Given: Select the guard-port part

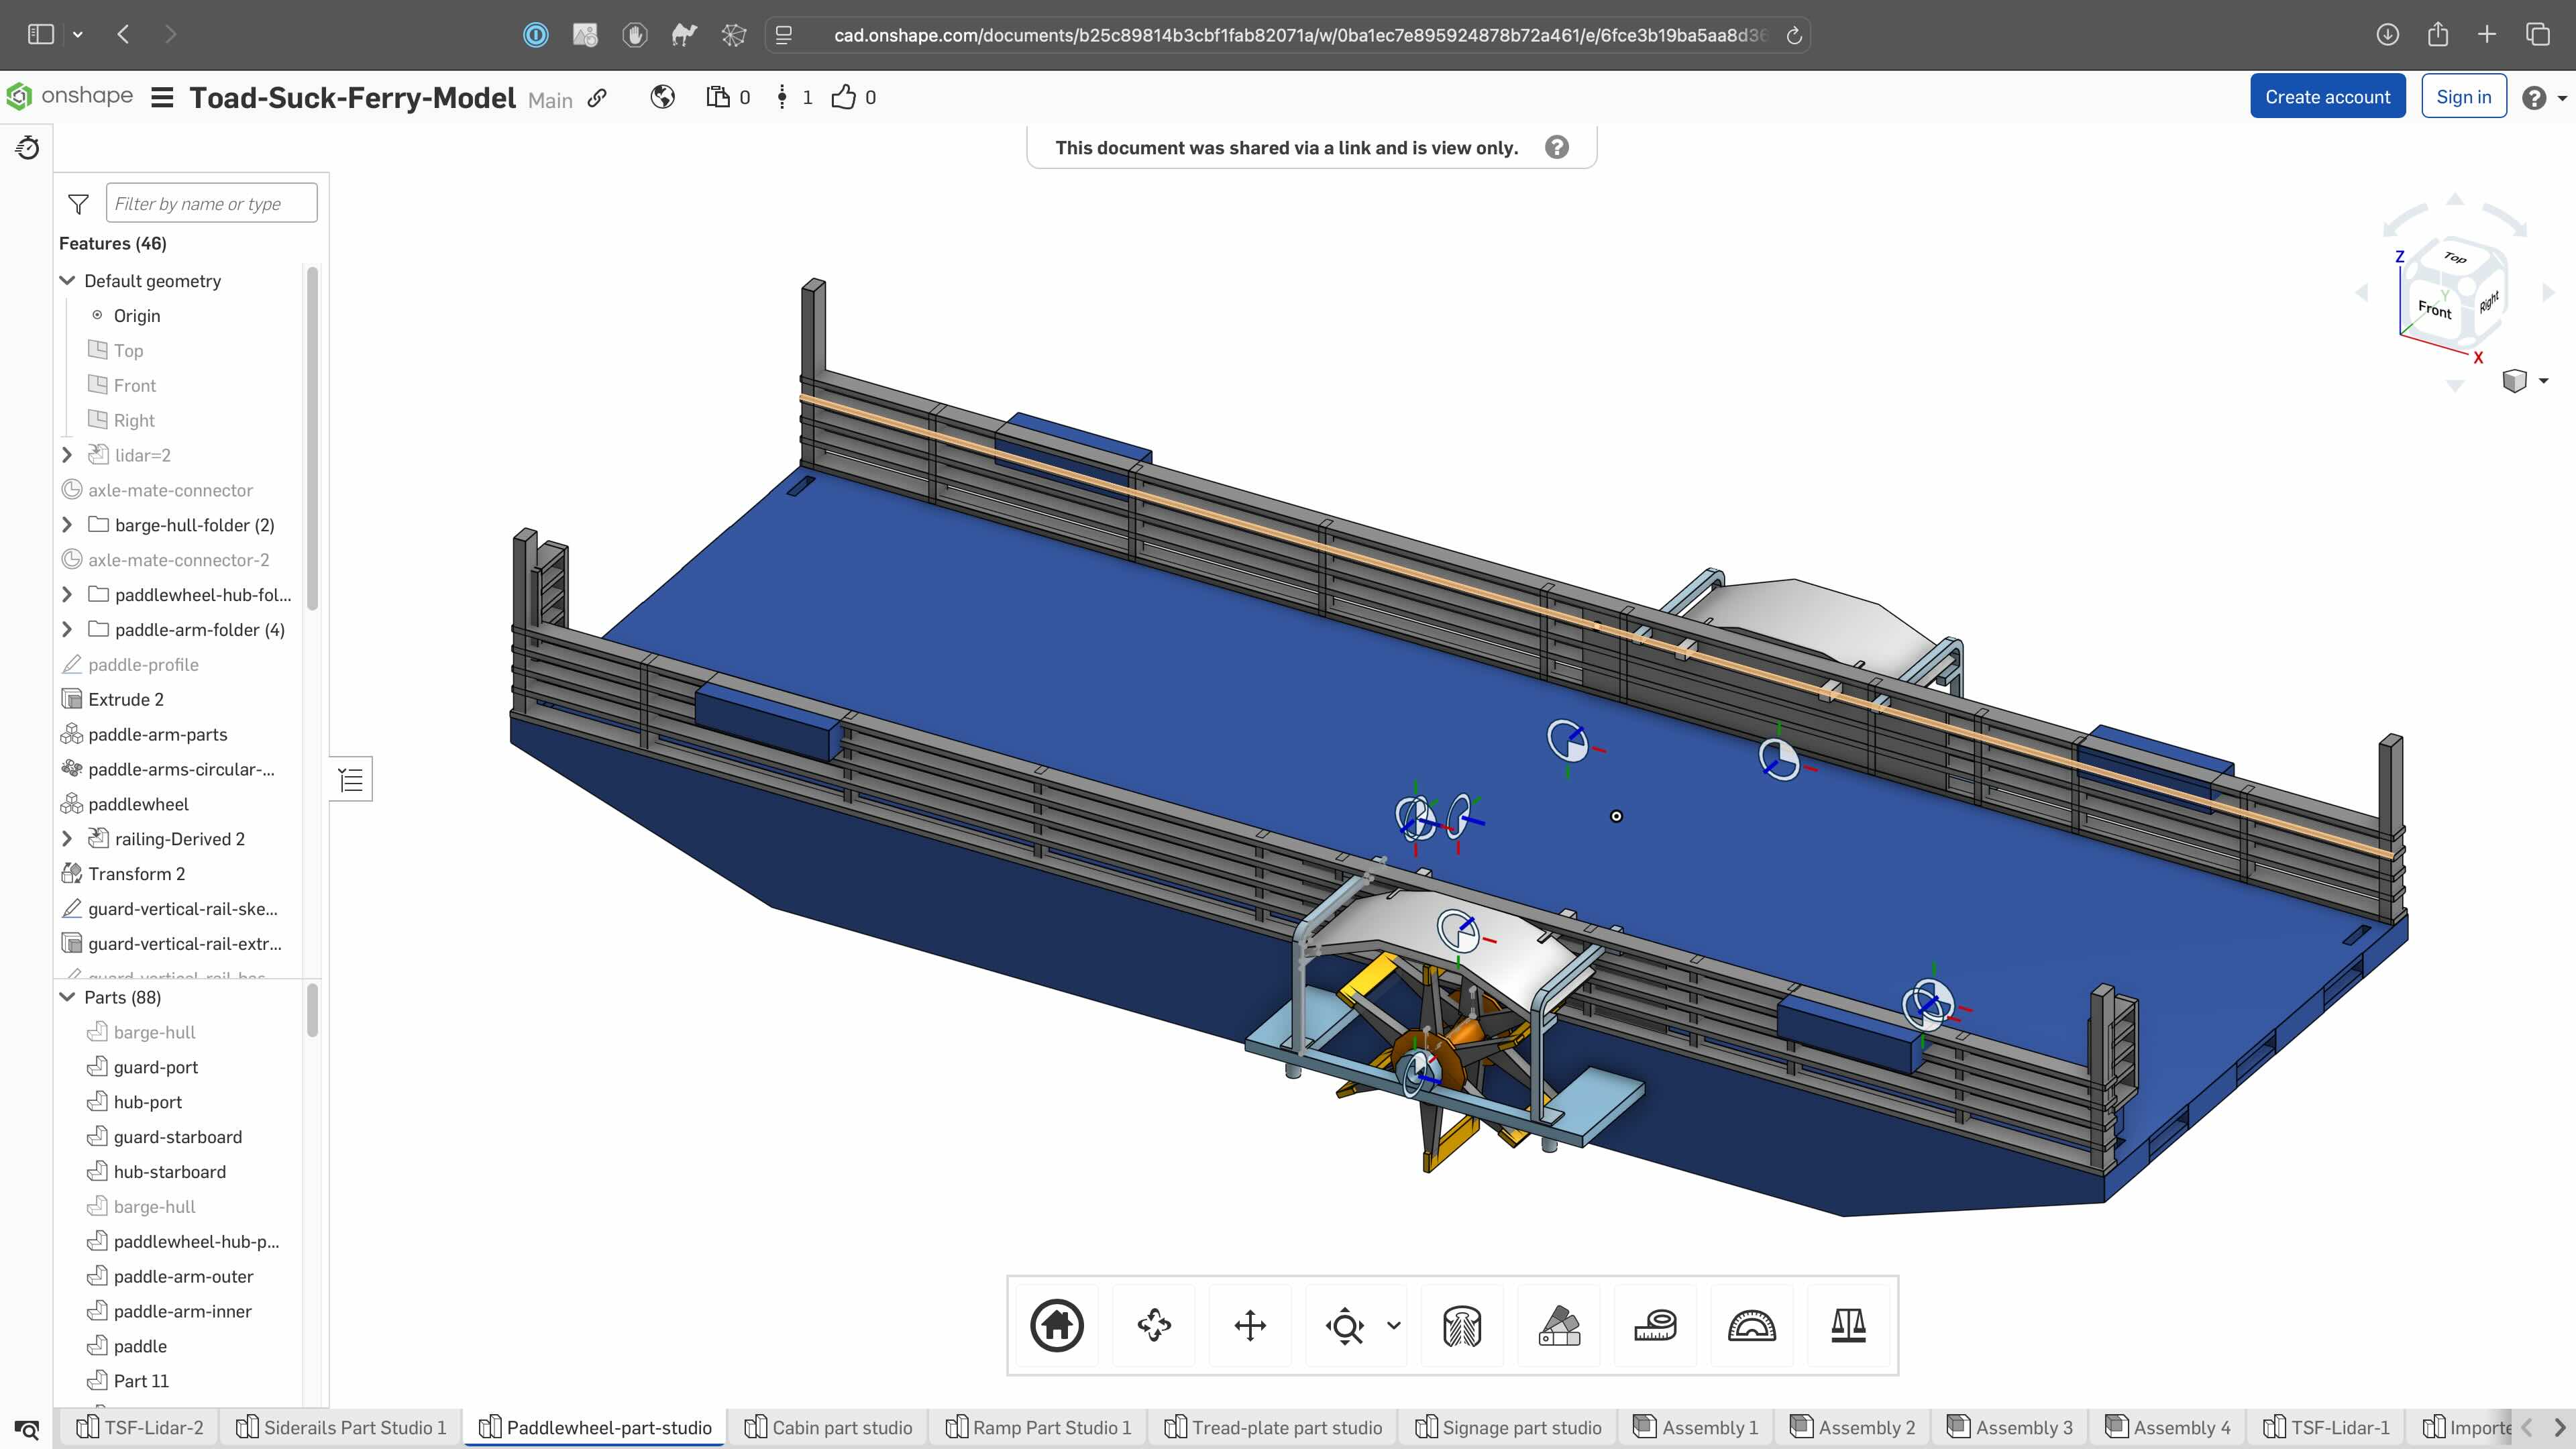Looking at the screenshot, I should tap(156, 1067).
